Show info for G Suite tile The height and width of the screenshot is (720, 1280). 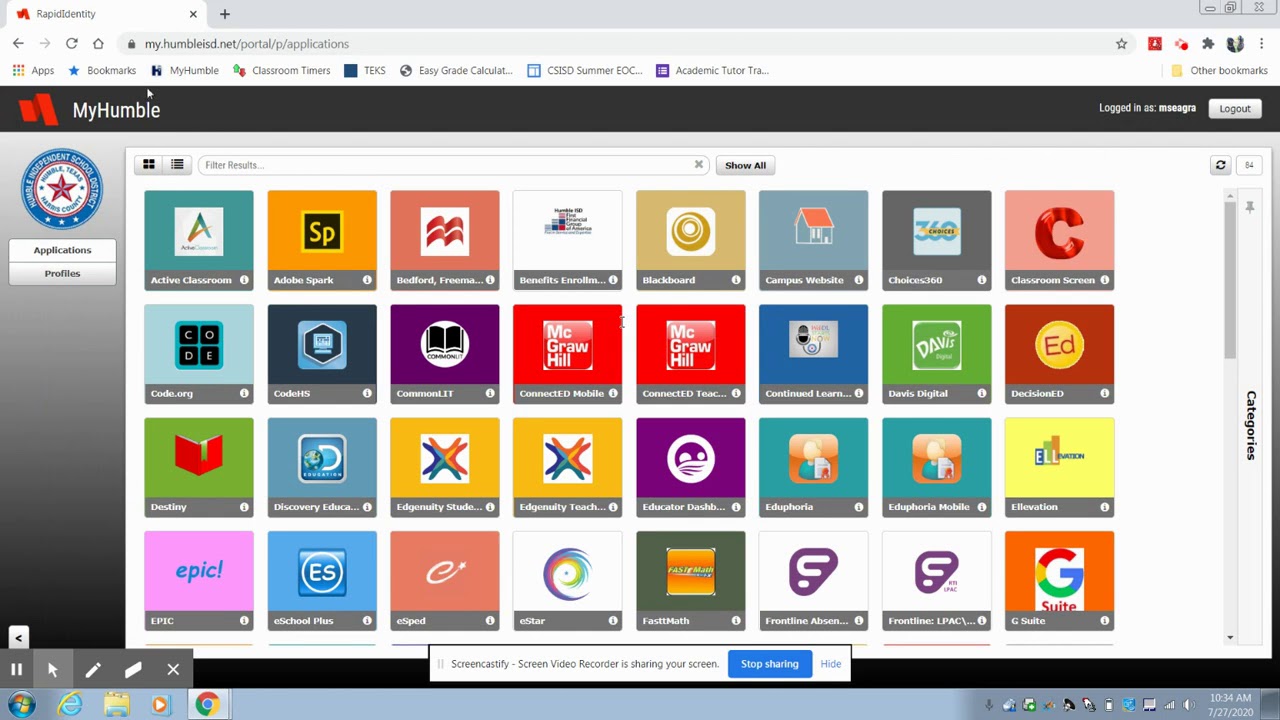click(1105, 621)
